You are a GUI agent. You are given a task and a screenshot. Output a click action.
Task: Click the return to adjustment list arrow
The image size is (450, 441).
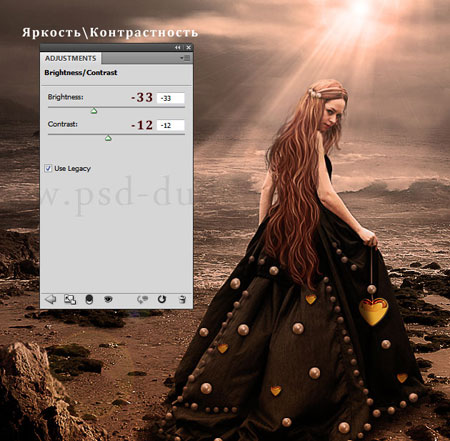pos(51,299)
